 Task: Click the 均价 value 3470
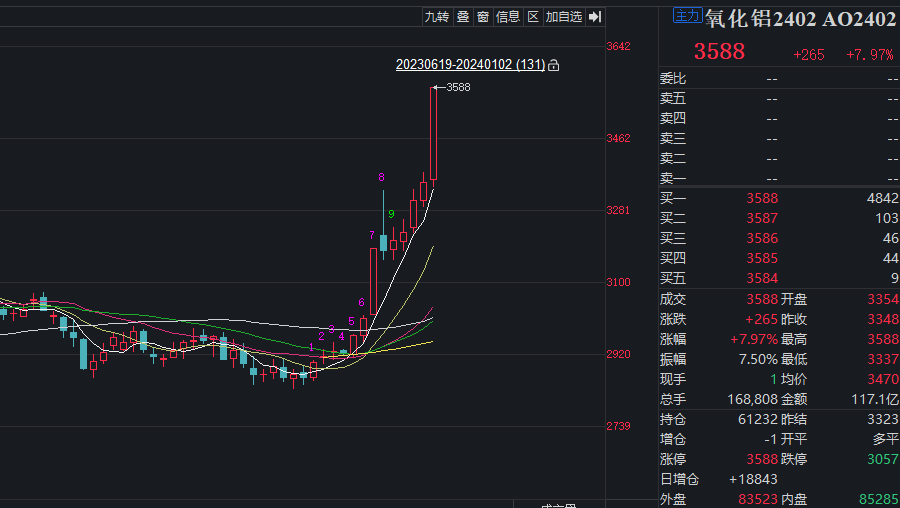click(883, 379)
